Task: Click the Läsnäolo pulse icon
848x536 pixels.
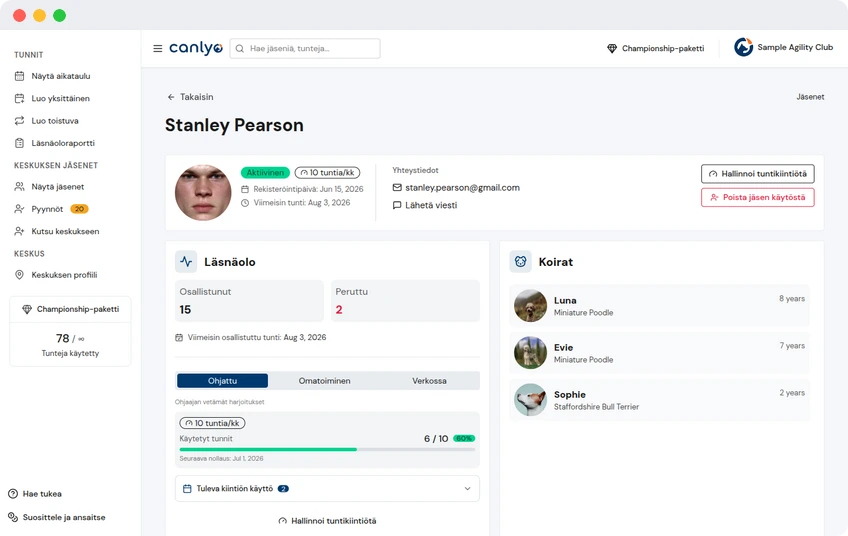Action: [x=186, y=262]
